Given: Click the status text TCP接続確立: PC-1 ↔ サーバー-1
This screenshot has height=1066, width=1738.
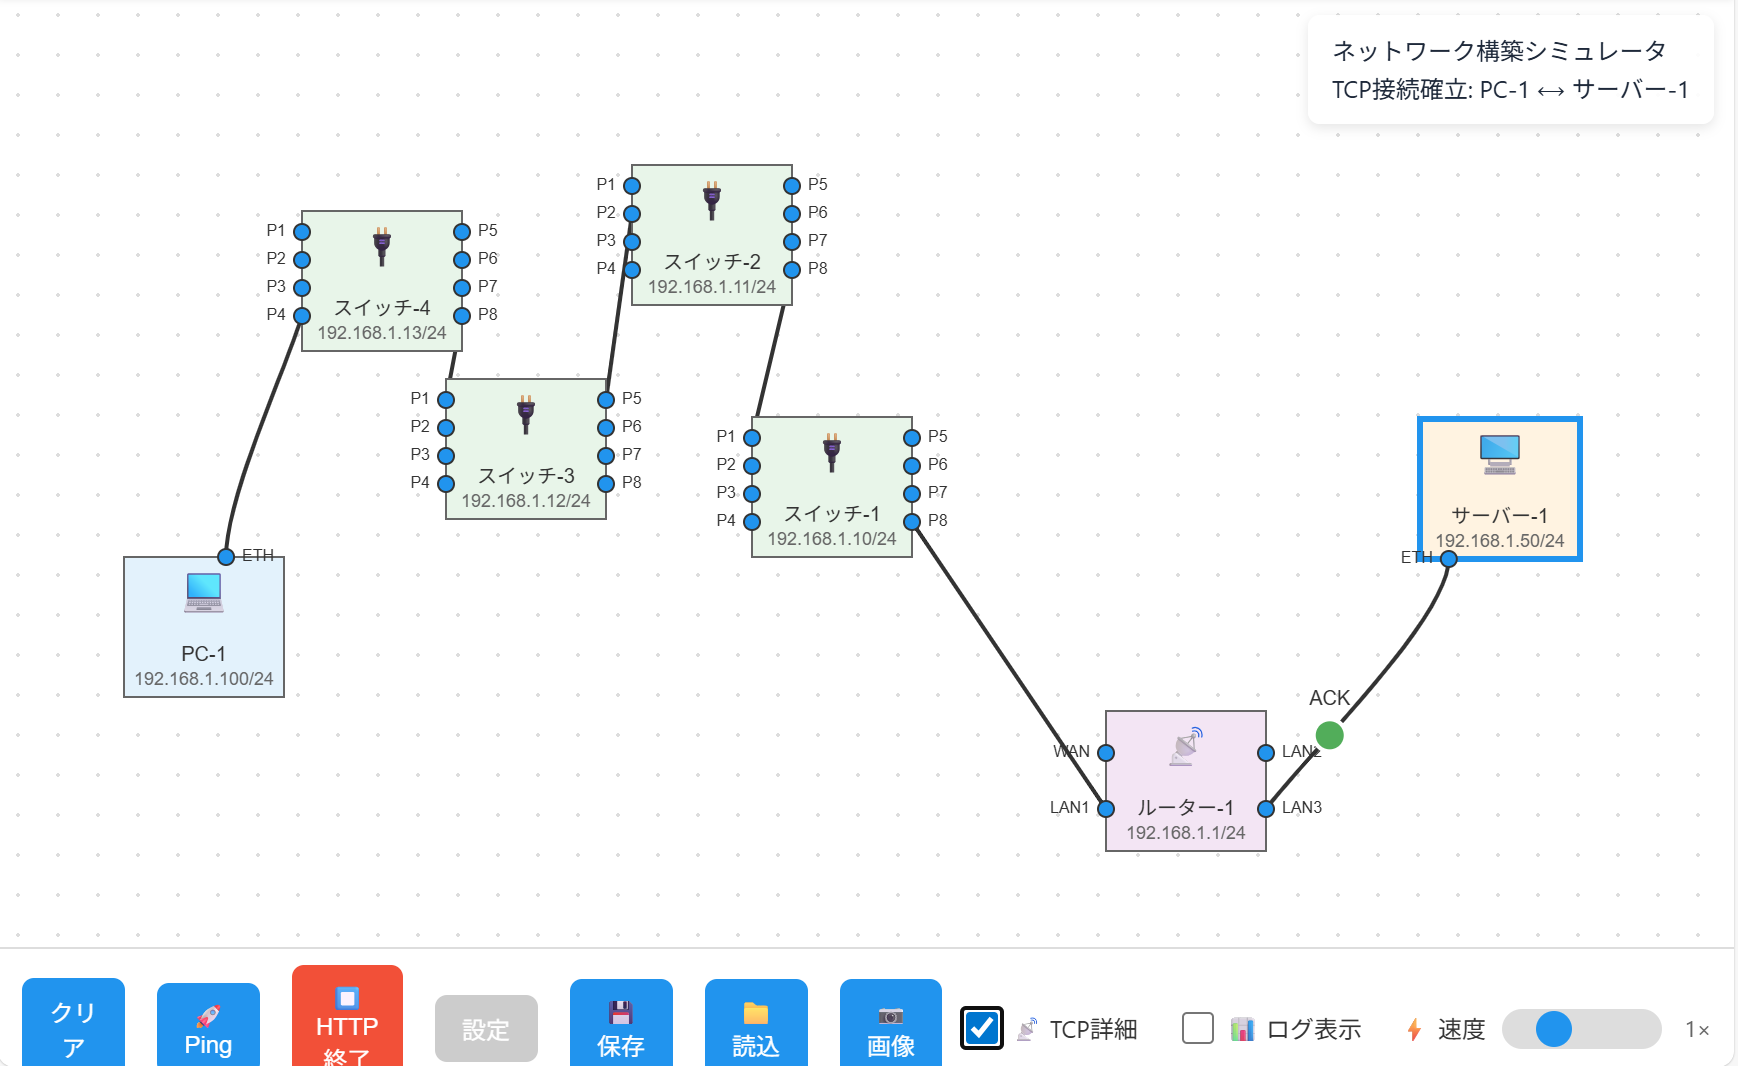Looking at the screenshot, I should (1510, 90).
